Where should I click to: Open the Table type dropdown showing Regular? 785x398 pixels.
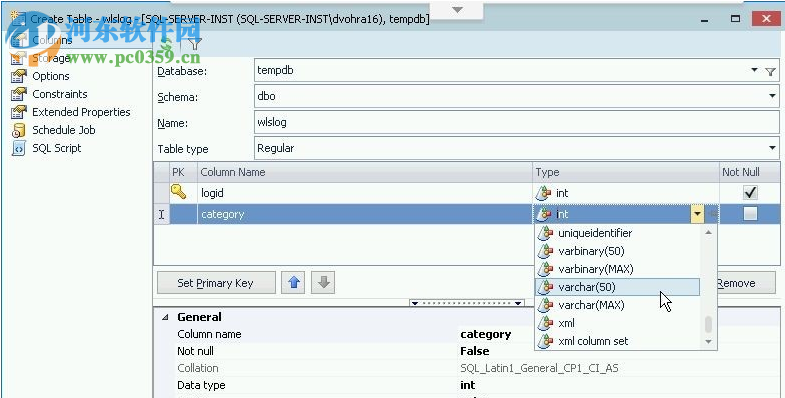(x=772, y=148)
